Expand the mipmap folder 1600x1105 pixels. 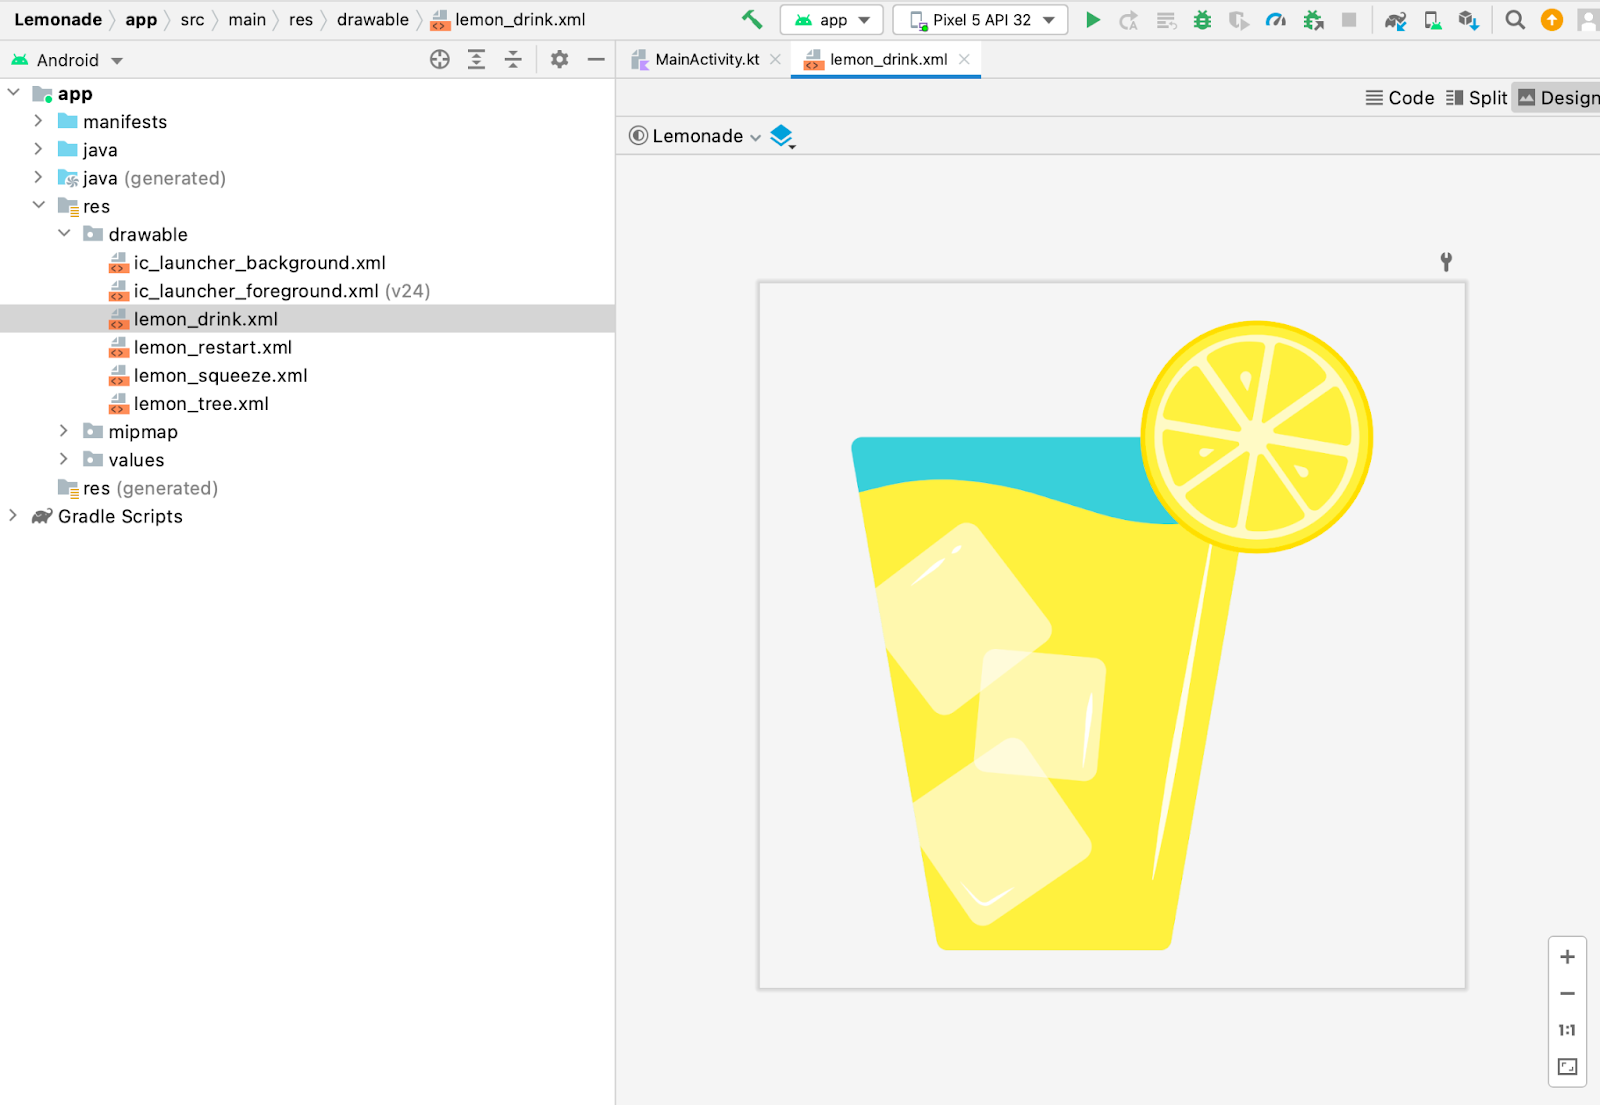64,431
